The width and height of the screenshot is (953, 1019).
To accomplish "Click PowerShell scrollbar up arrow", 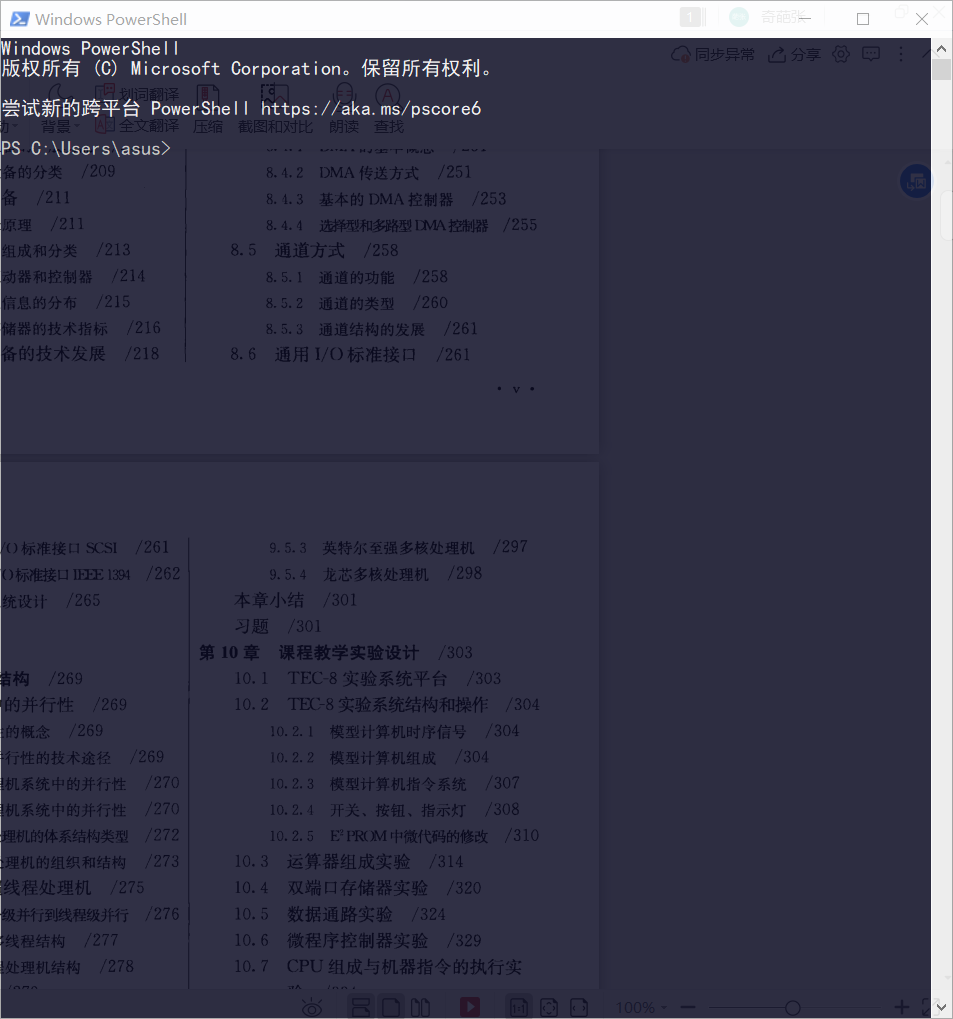I will tap(941, 49).
